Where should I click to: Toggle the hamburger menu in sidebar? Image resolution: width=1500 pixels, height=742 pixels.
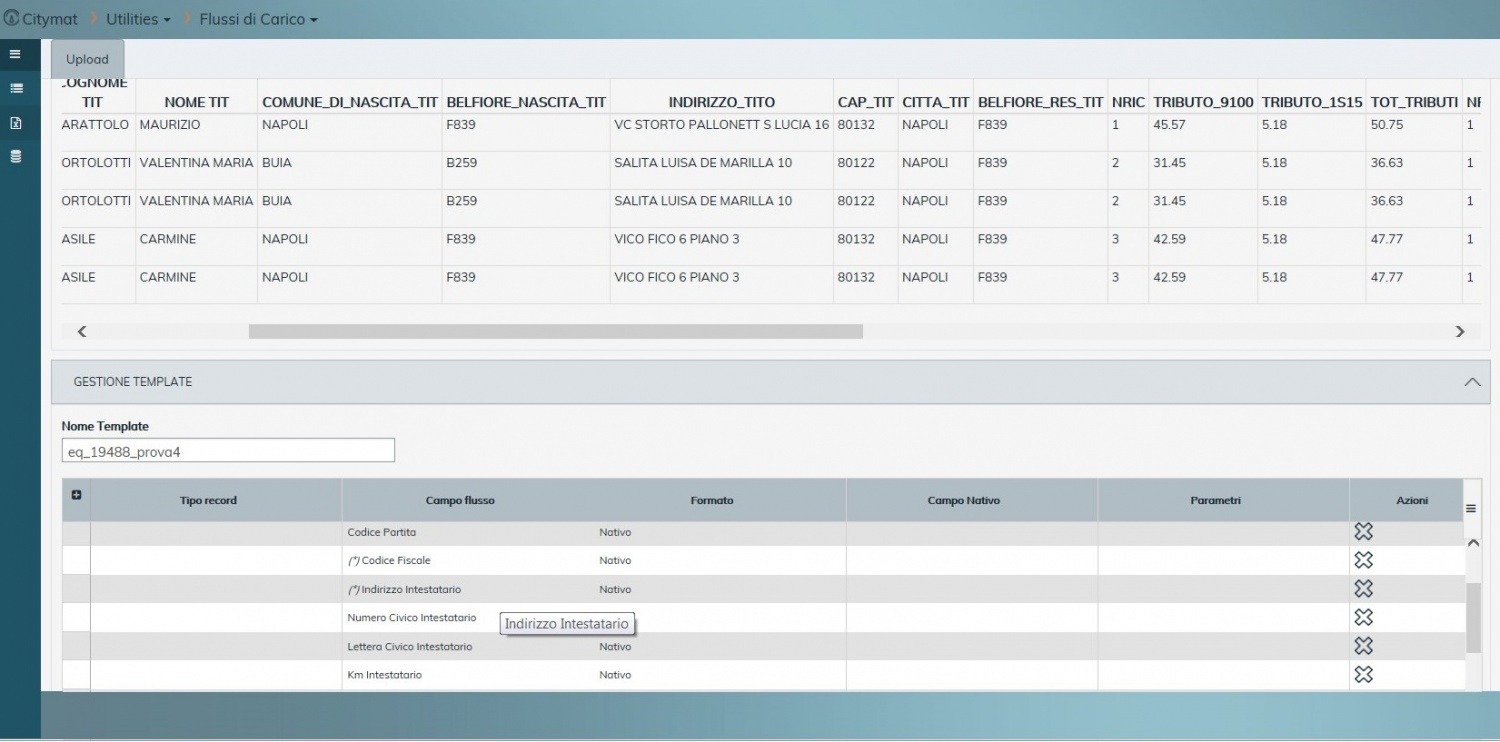(x=15, y=54)
